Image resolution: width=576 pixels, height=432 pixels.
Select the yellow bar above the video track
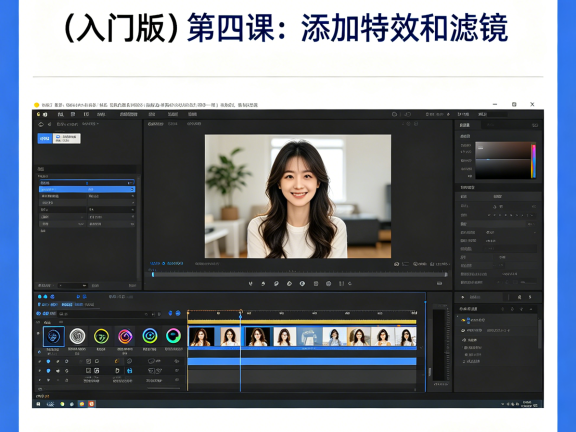point(302,322)
